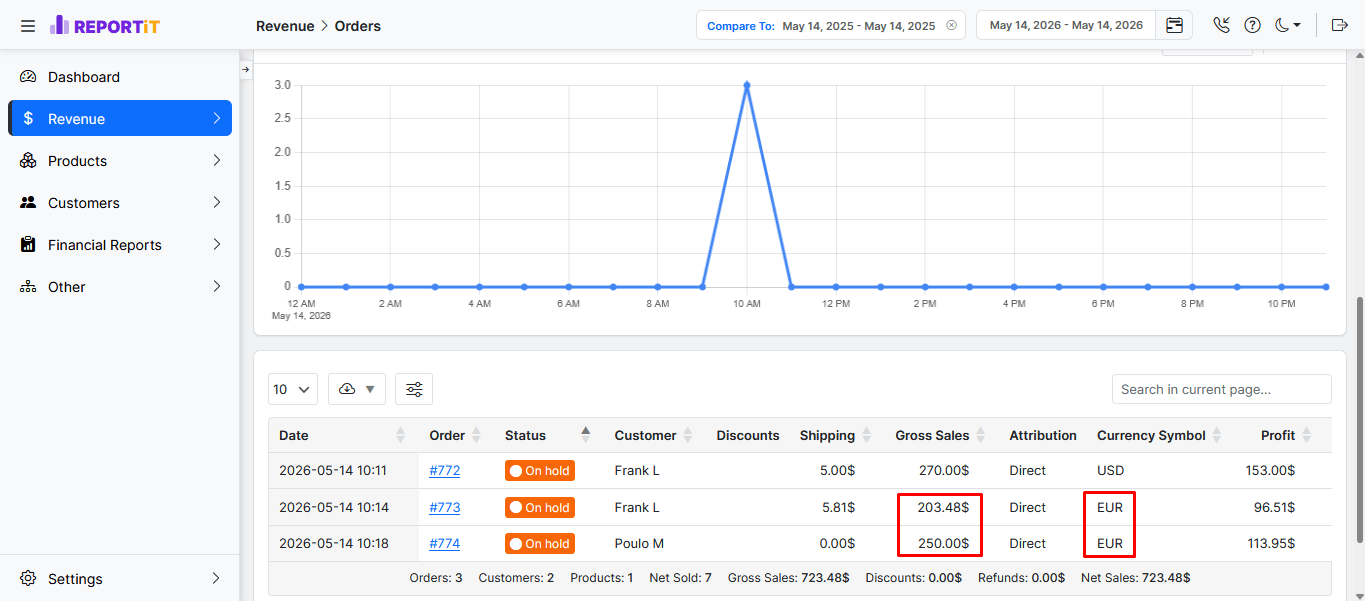Clear the Compare To date range
The height and width of the screenshot is (601, 1365).
pyautogui.click(x=951, y=25)
